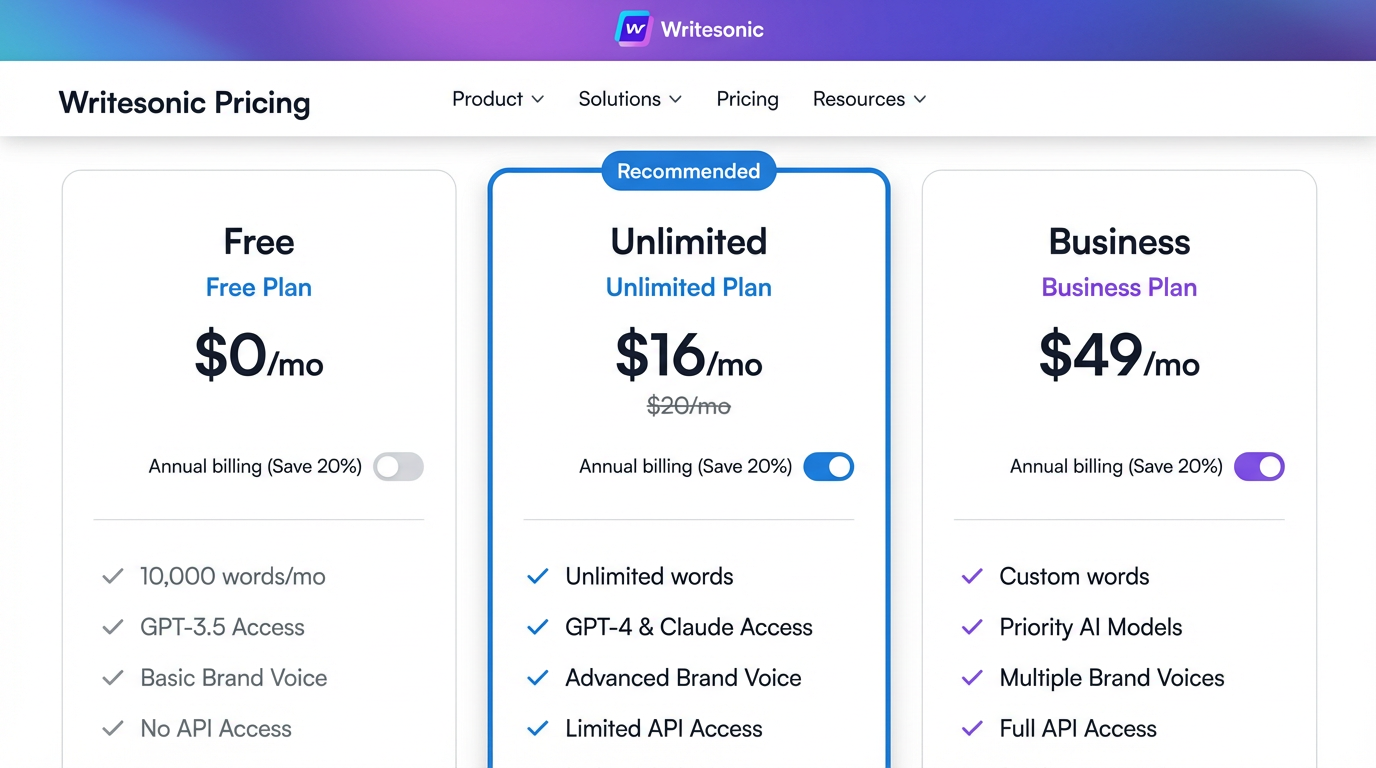Click the checkmark beside Advanced Brand Voice
The height and width of the screenshot is (768, 1376).
(x=537, y=678)
